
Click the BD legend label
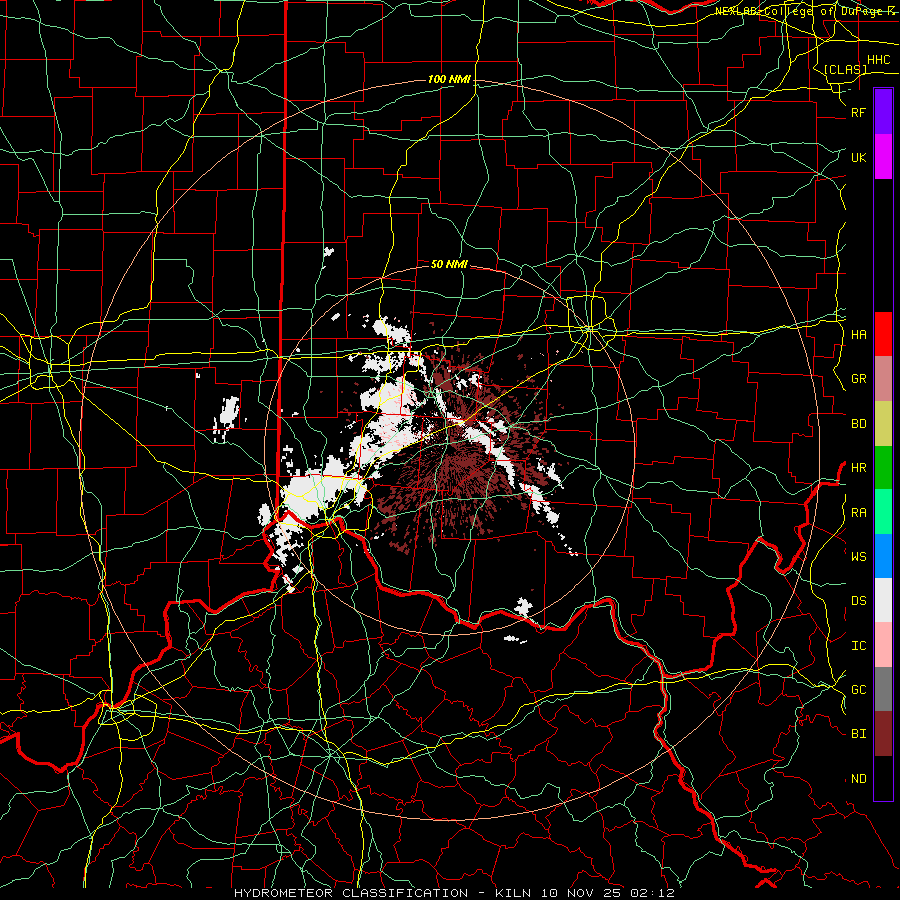pos(858,424)
